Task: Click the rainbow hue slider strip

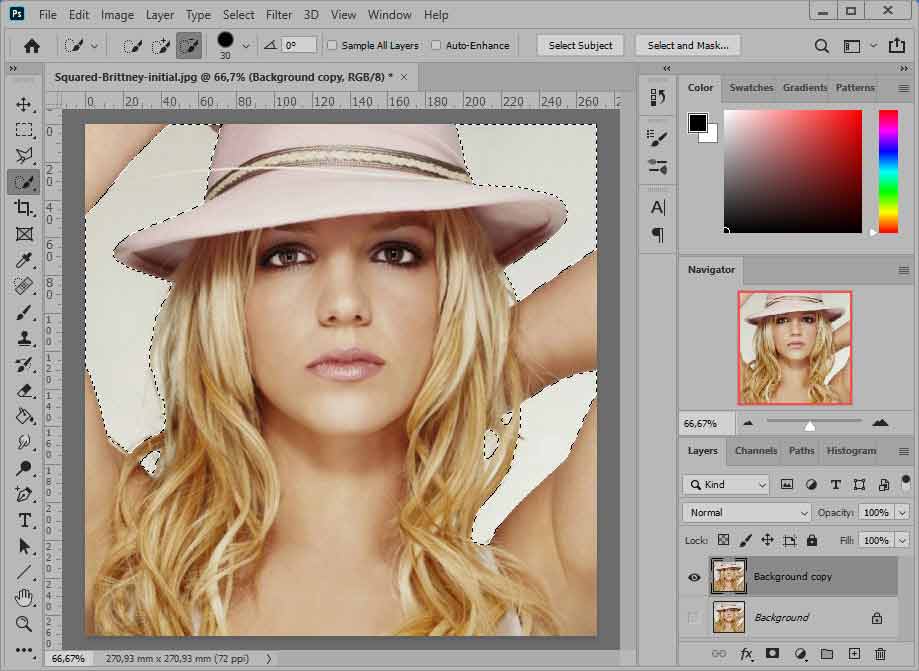Action: coord(888,170)
